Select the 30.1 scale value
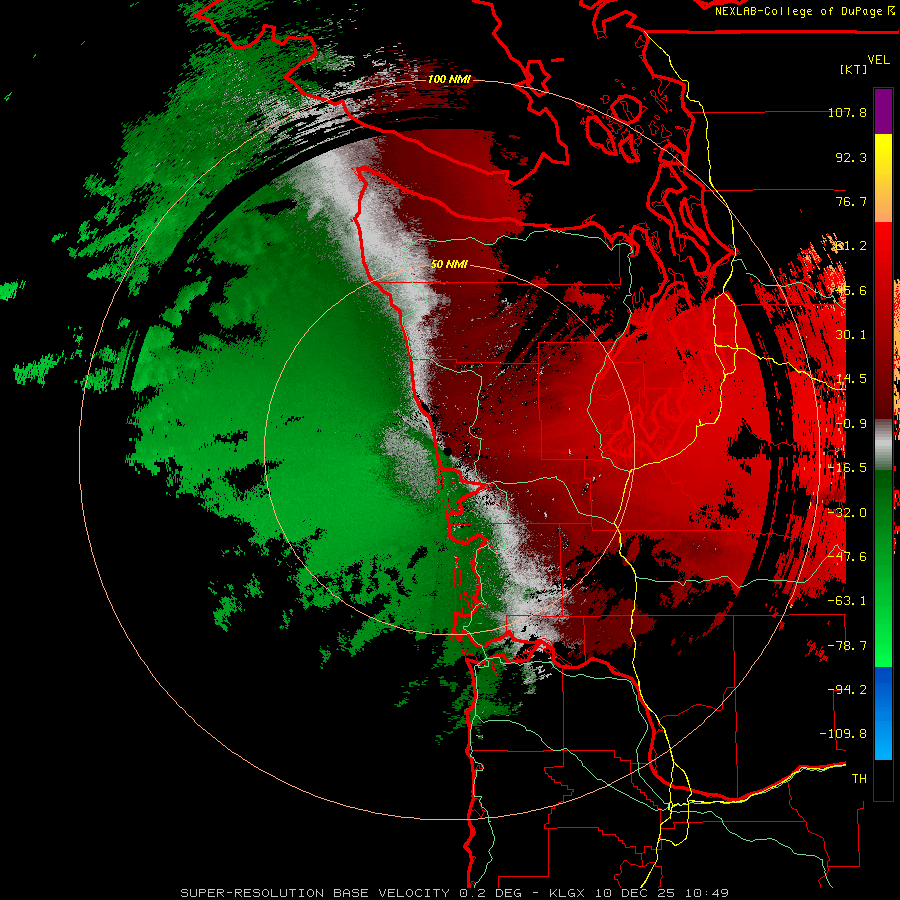The image size is (900, 900). click(851, 335)
